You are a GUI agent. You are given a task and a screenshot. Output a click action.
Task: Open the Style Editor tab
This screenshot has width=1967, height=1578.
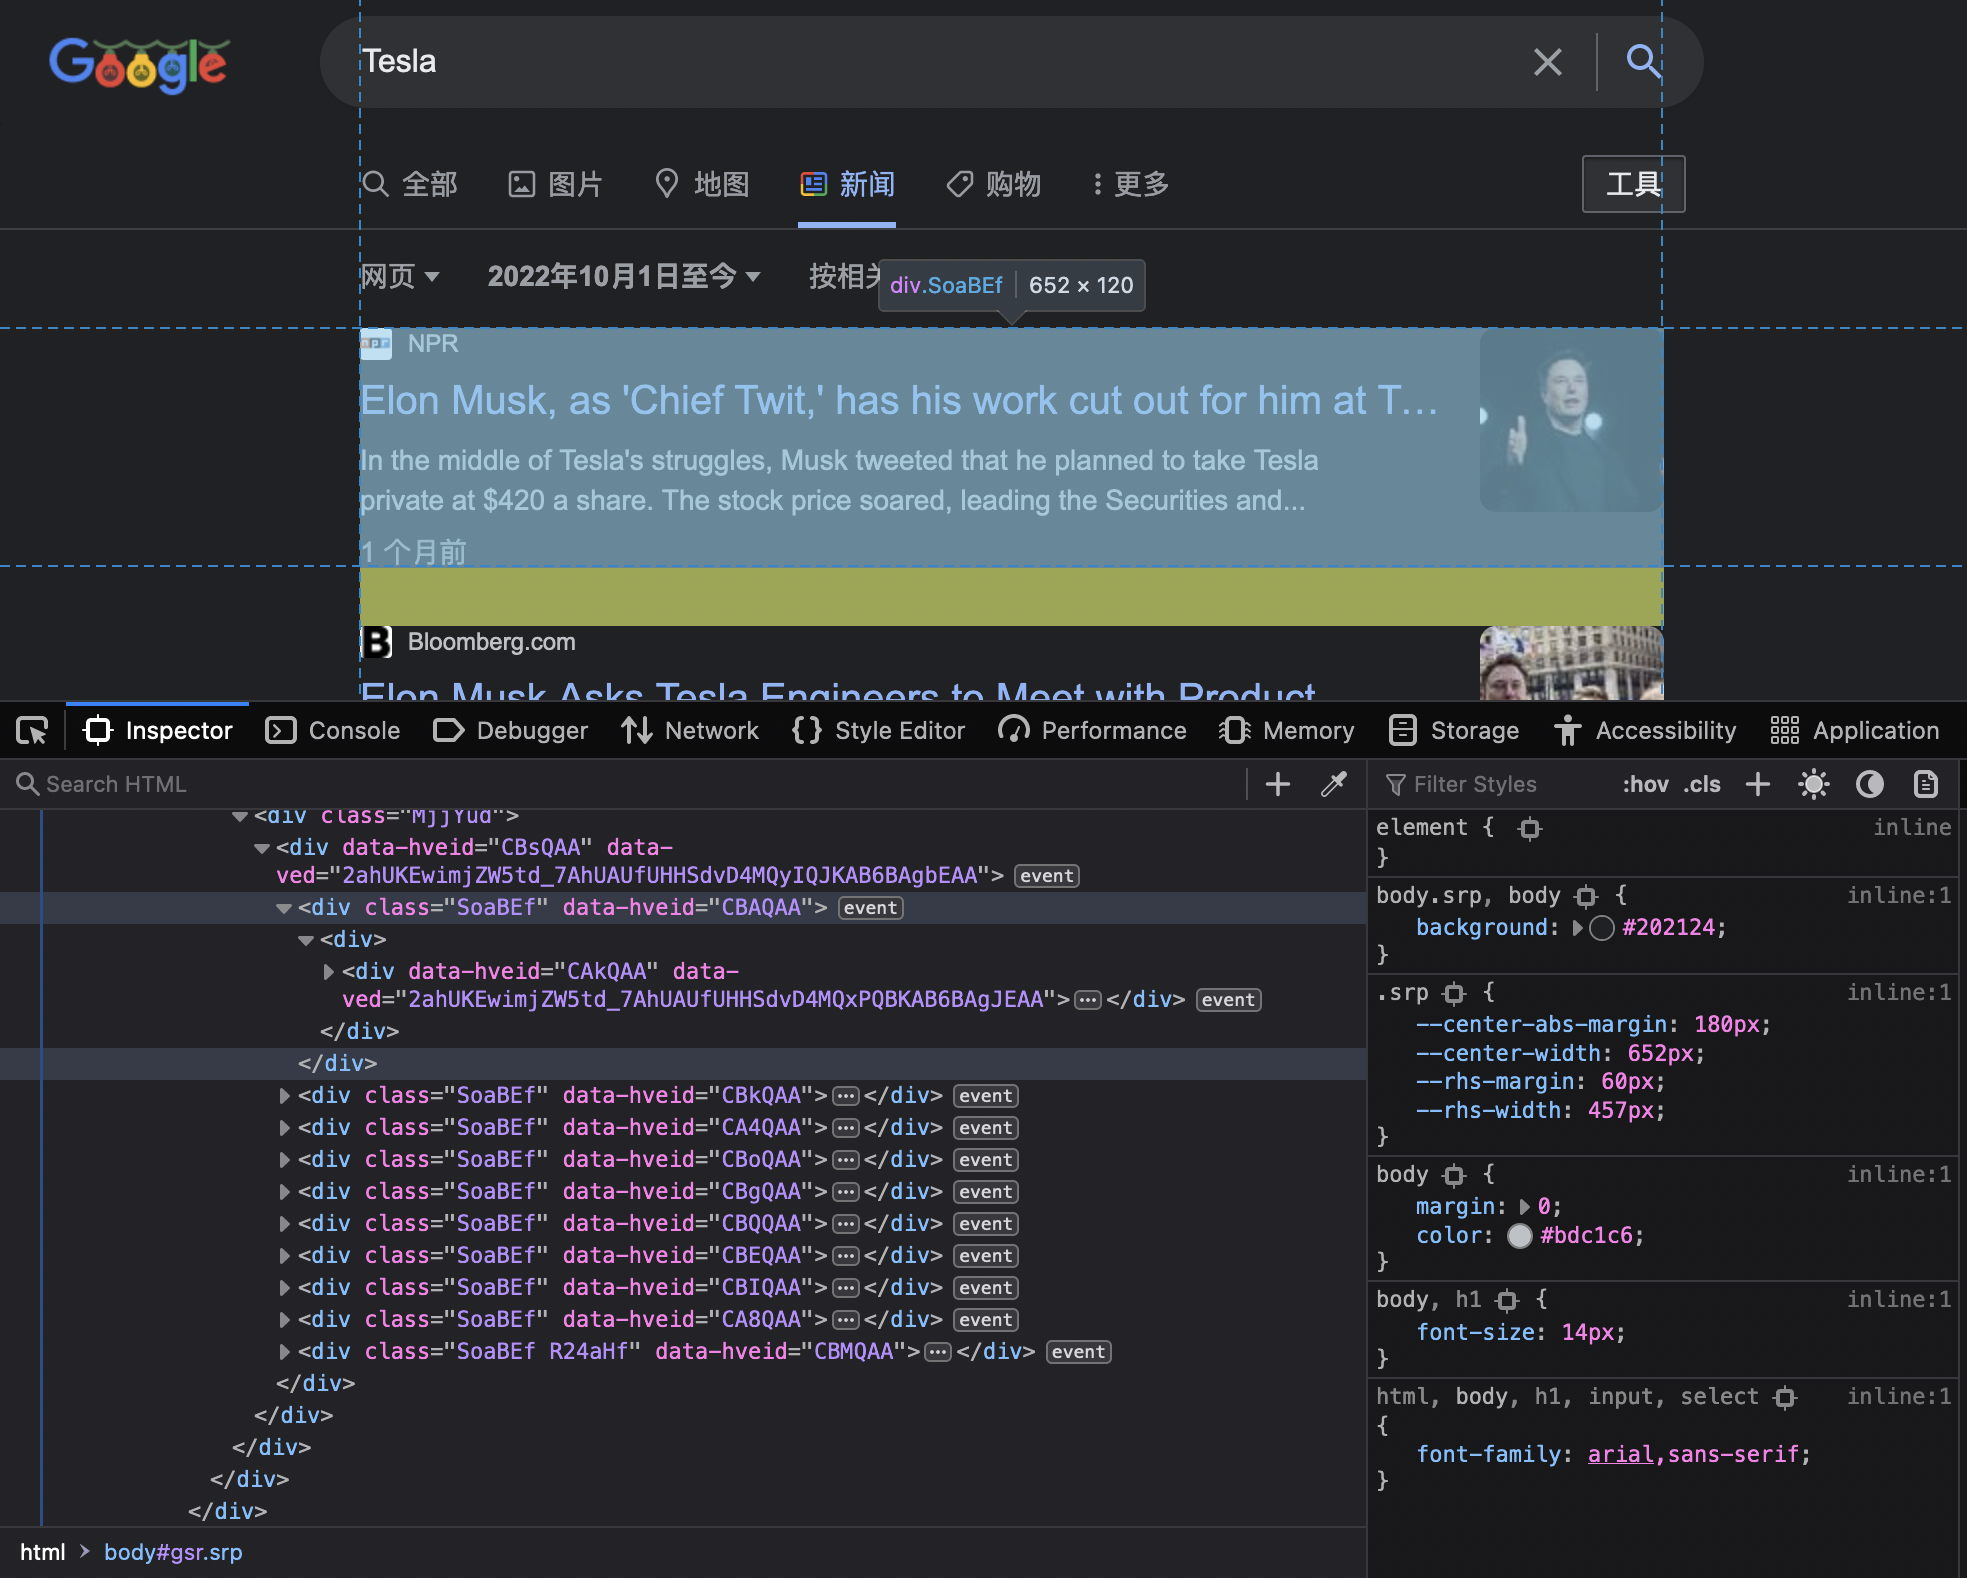tap(878, 731)
